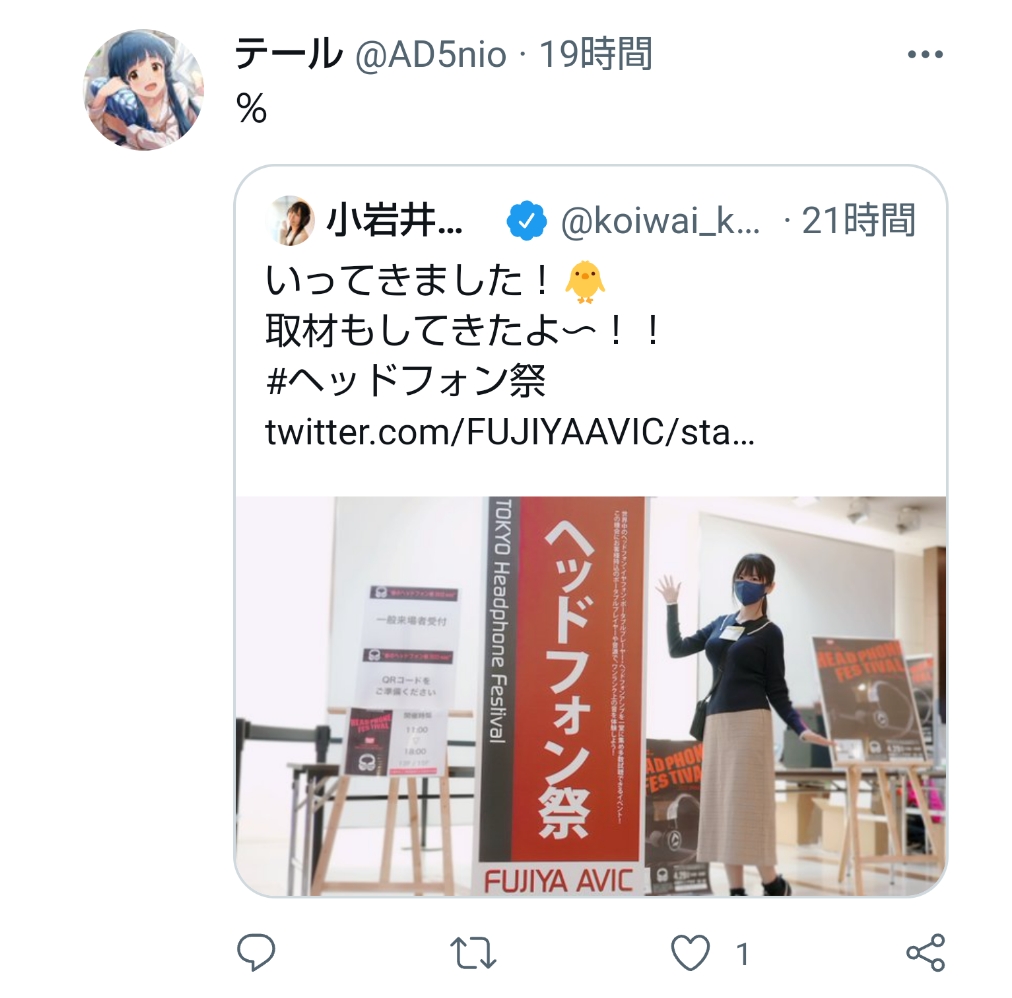Follow the twitter.com/FUJIYAAVIC link
Image resolution: width=1012 pixels, height=998 pixels.
510,432
